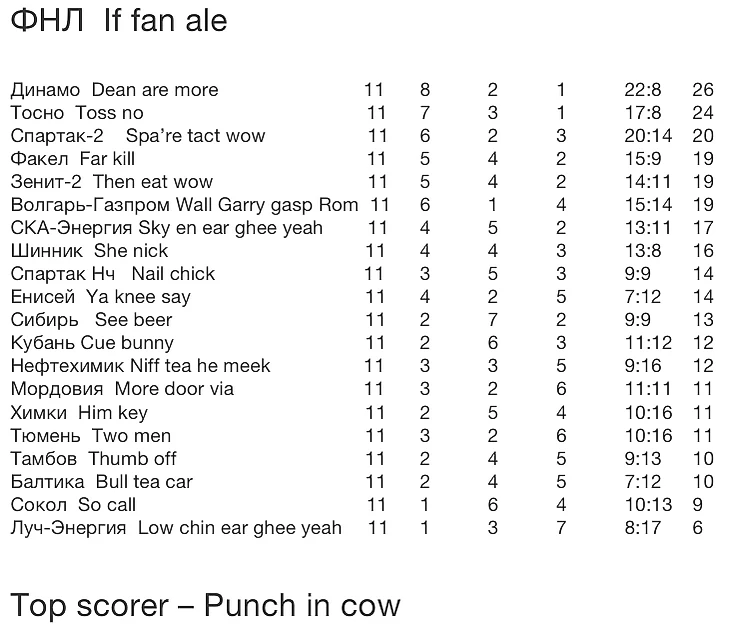Select the "Динамо Dean are more" team row
The width and height of the screenshot is (730, 624).
pyautogui.click(x=114, y=90)
